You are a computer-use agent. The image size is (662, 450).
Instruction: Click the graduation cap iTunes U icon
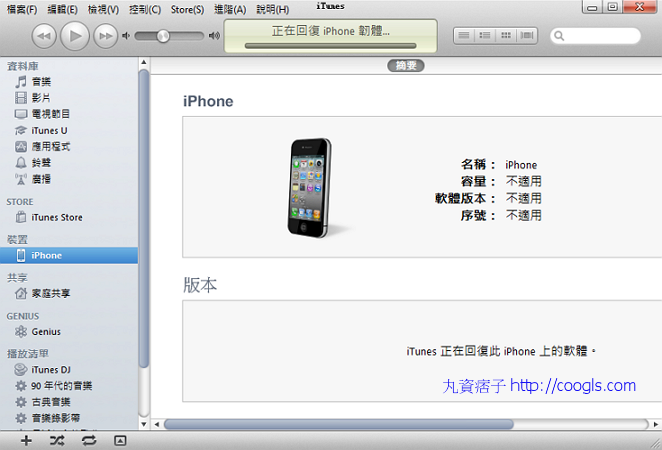21,130
